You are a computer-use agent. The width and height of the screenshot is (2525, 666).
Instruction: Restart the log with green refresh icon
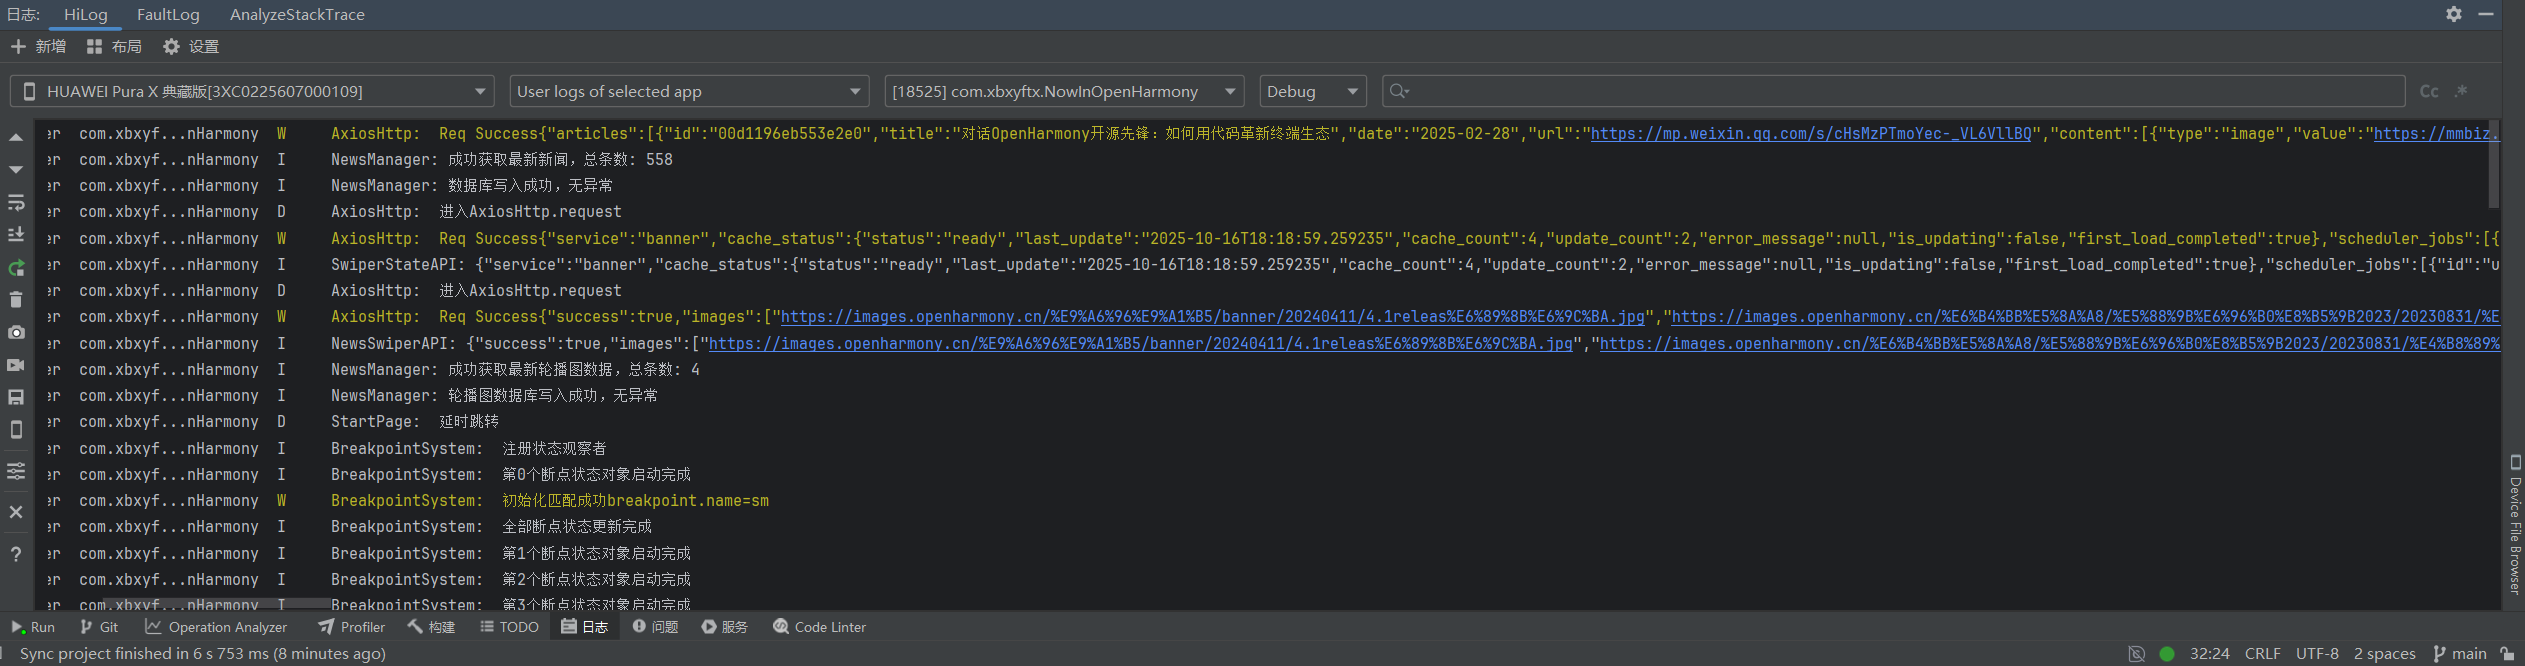[16, 268]
